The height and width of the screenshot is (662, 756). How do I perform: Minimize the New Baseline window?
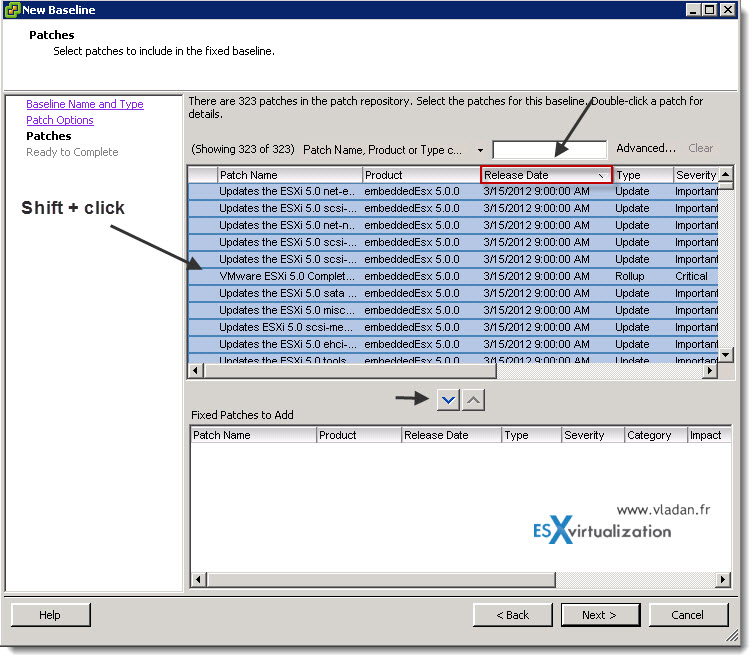tap(693, 10)
